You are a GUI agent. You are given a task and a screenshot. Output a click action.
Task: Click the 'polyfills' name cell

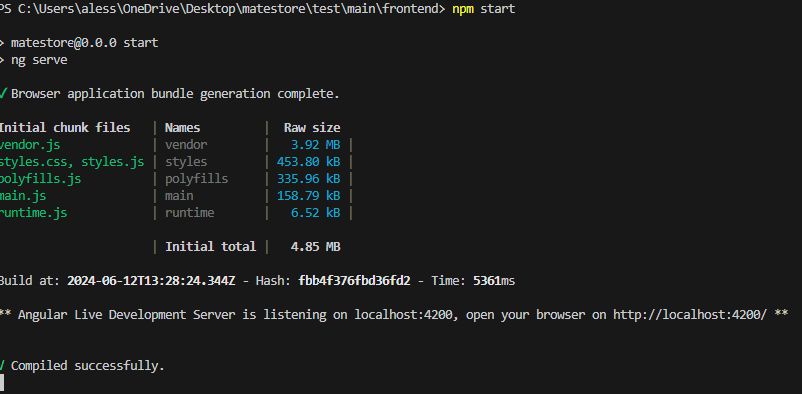[196, 179]
